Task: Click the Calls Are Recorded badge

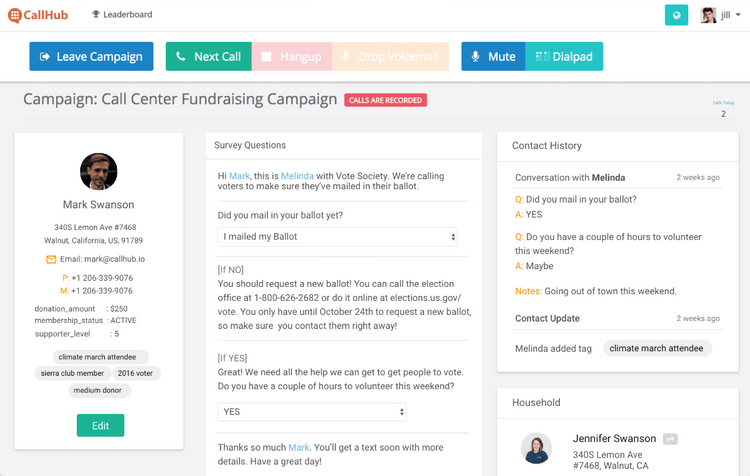Action: click(386, 100)
